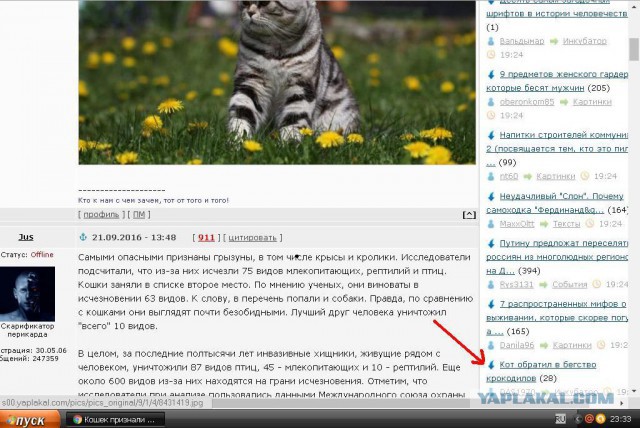Click the user icon next to oberonkom85
The width and height of the screenshot is (640, 428).
[x=491, y=102]
